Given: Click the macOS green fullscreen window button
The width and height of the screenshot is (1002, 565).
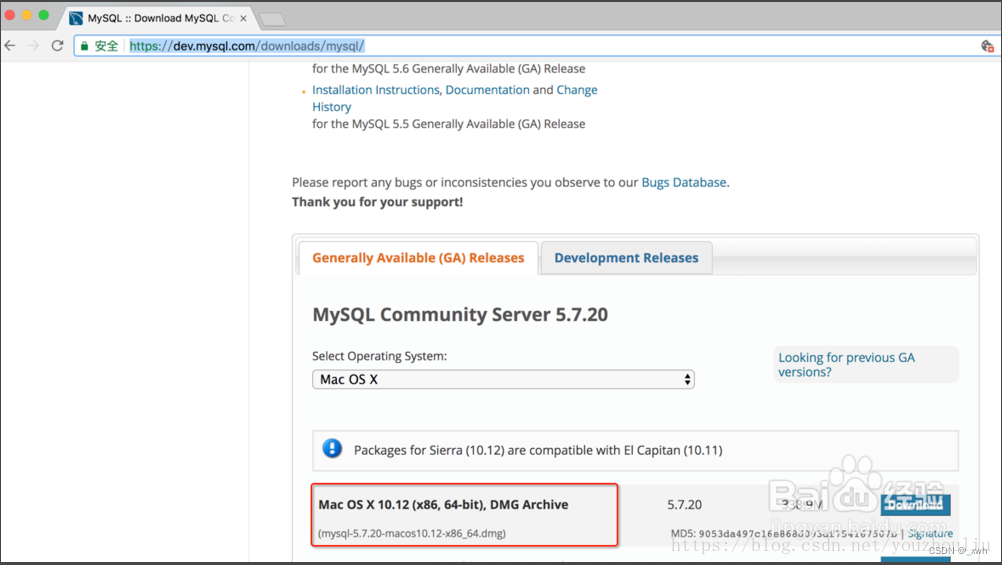Looking at the screenshot, I should (43, 15).
